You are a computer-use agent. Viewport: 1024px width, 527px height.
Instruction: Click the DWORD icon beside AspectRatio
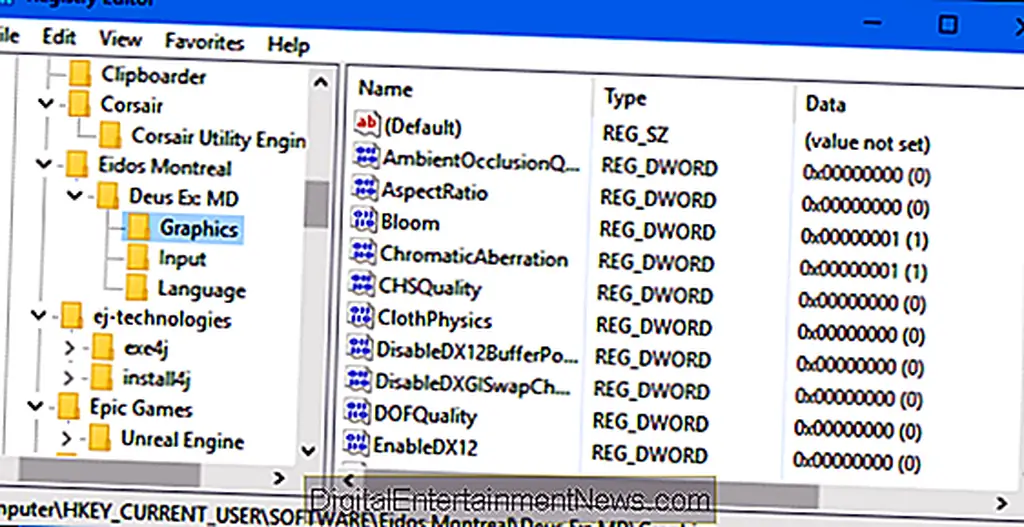tap(365, 190)
